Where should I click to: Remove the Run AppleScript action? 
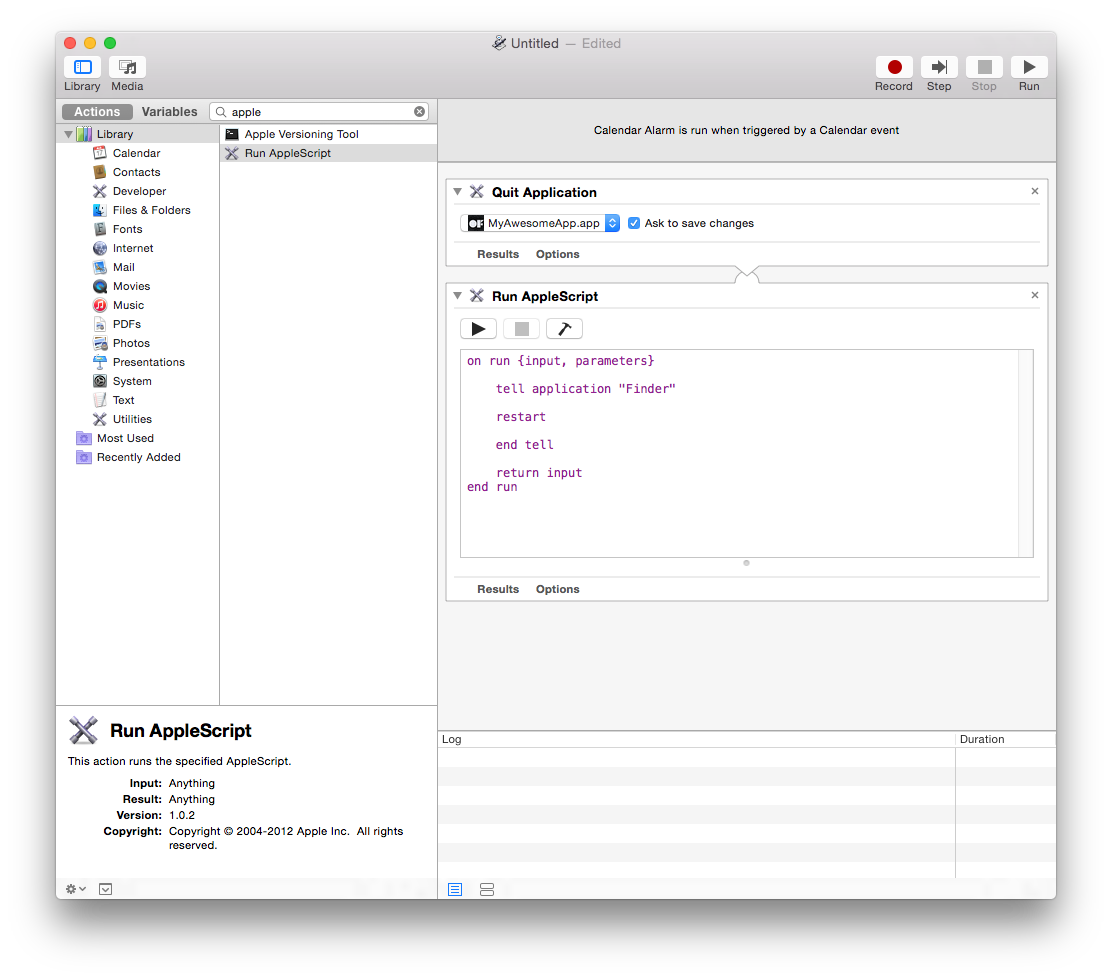click(x=1035, y=295)
